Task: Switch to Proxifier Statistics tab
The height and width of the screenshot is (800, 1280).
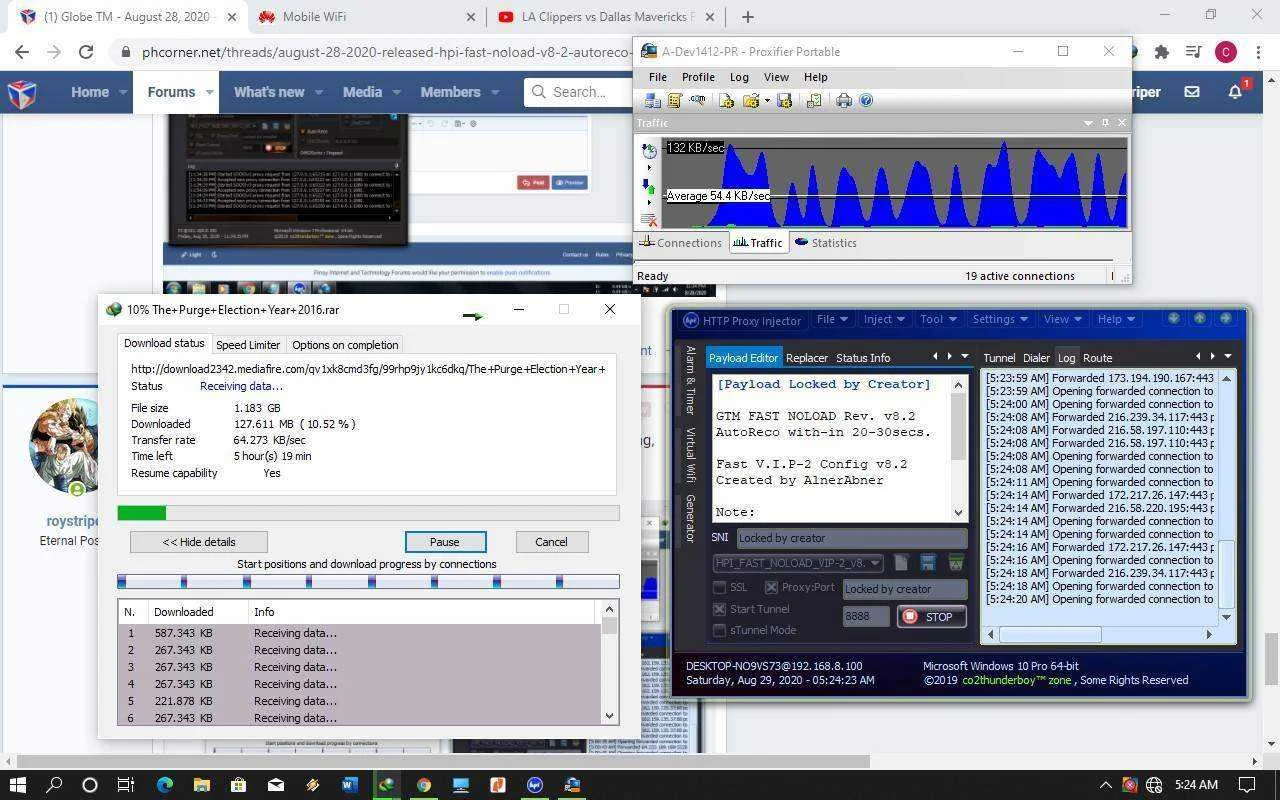Action: (x=825, y=243)
